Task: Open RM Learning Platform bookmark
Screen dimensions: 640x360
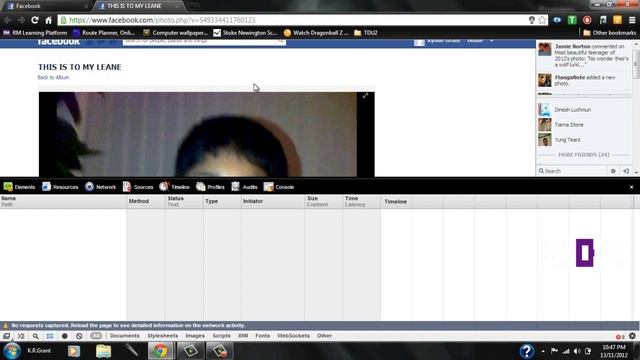Action: [x=35, y=33]
